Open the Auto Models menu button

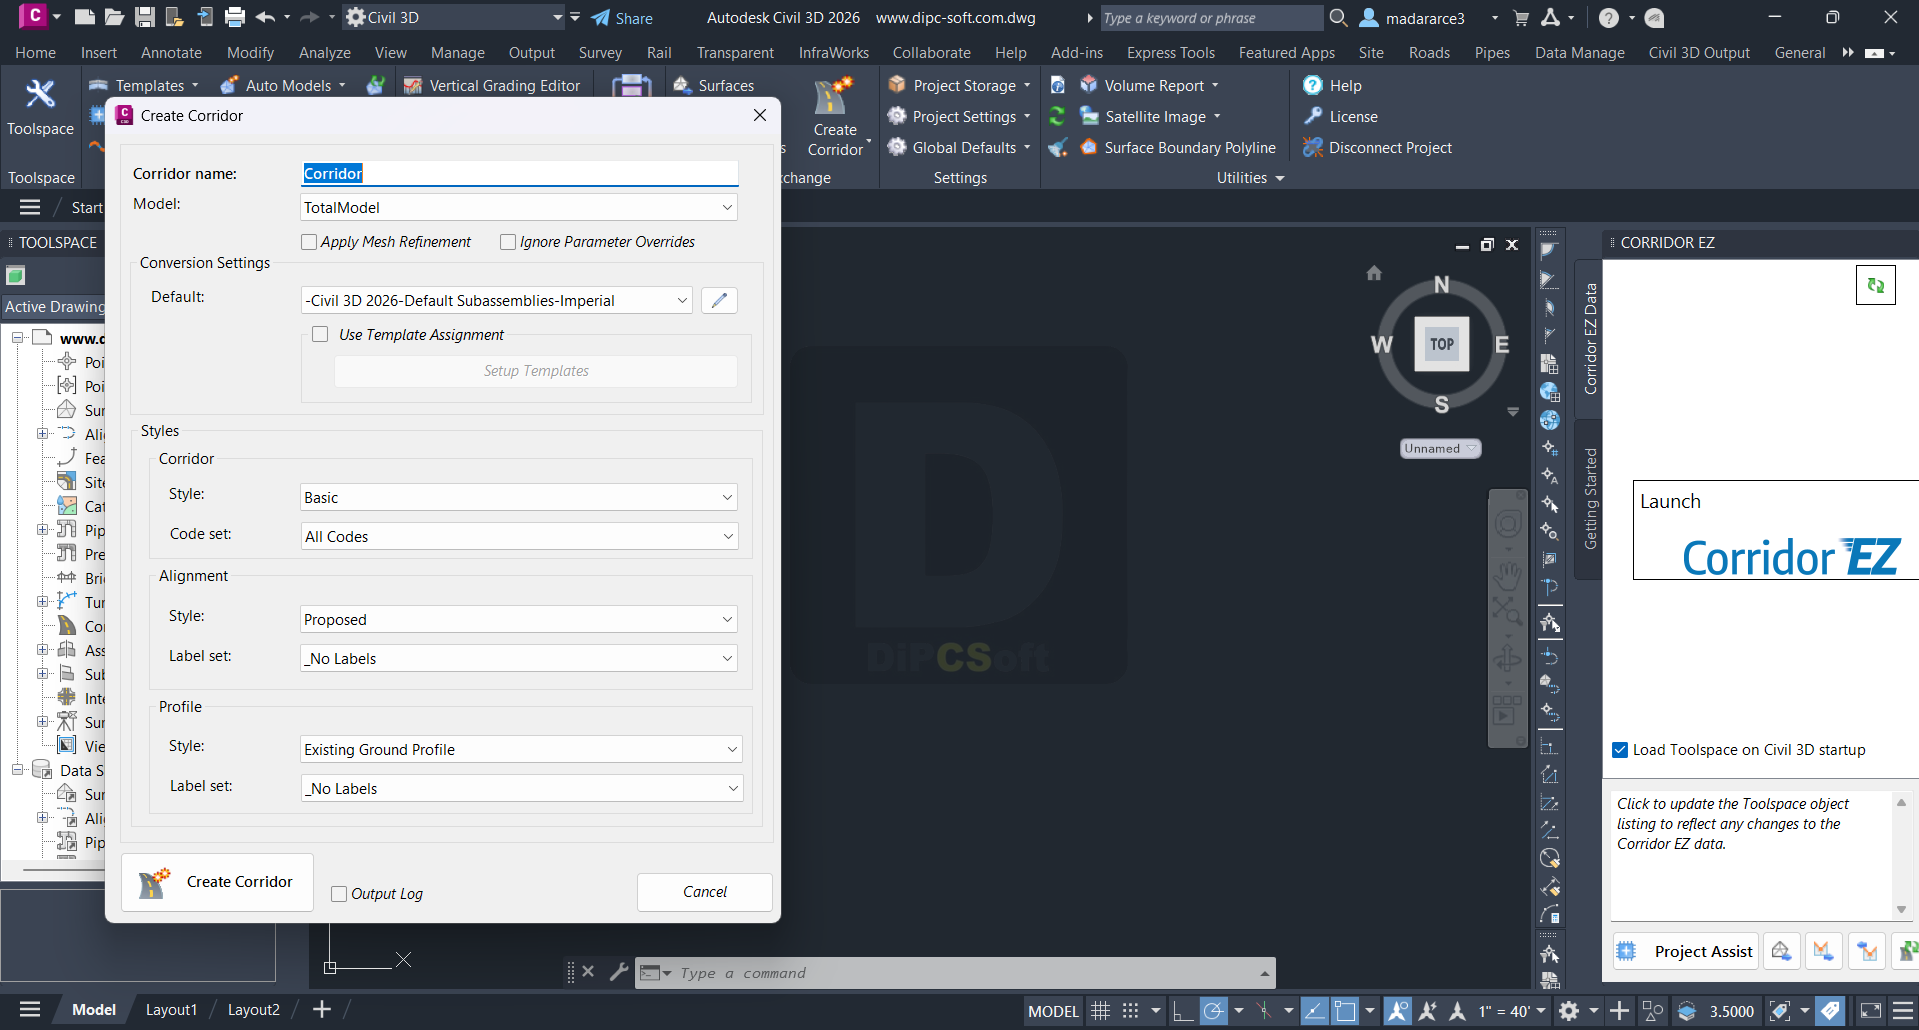point(283,86)
